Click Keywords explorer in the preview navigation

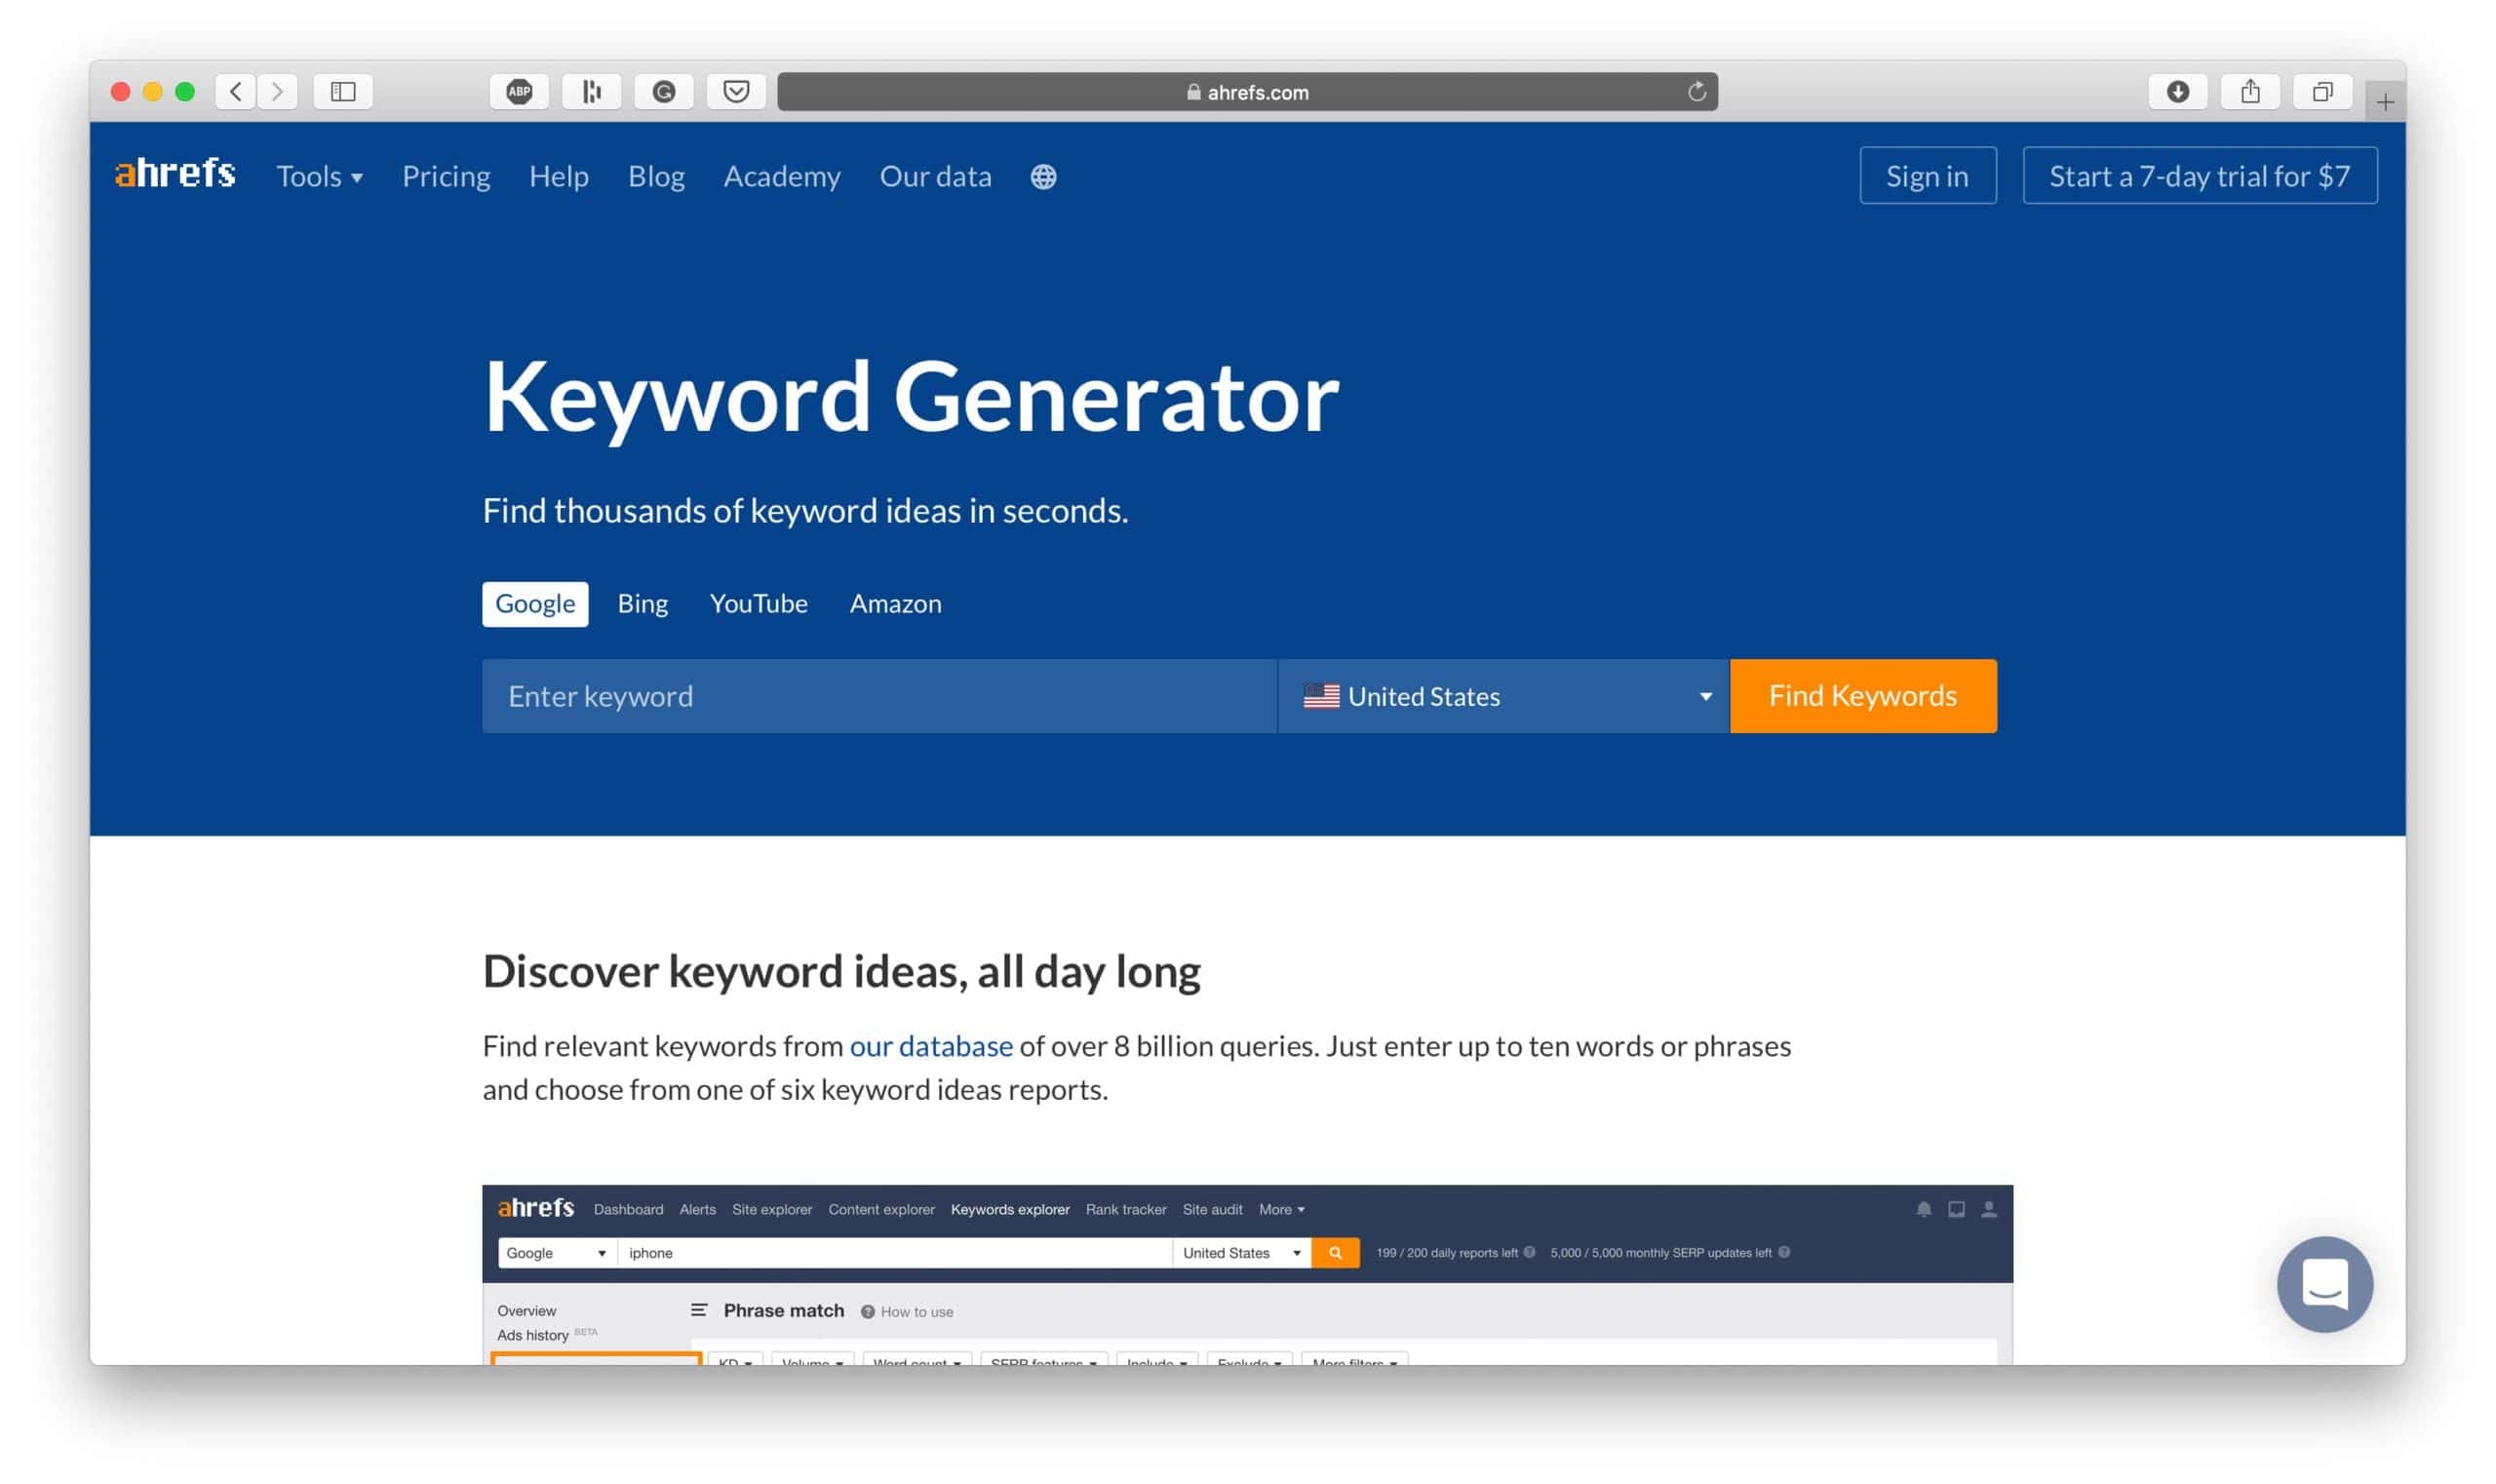pyautogui.click(x=1009, y=1209)
